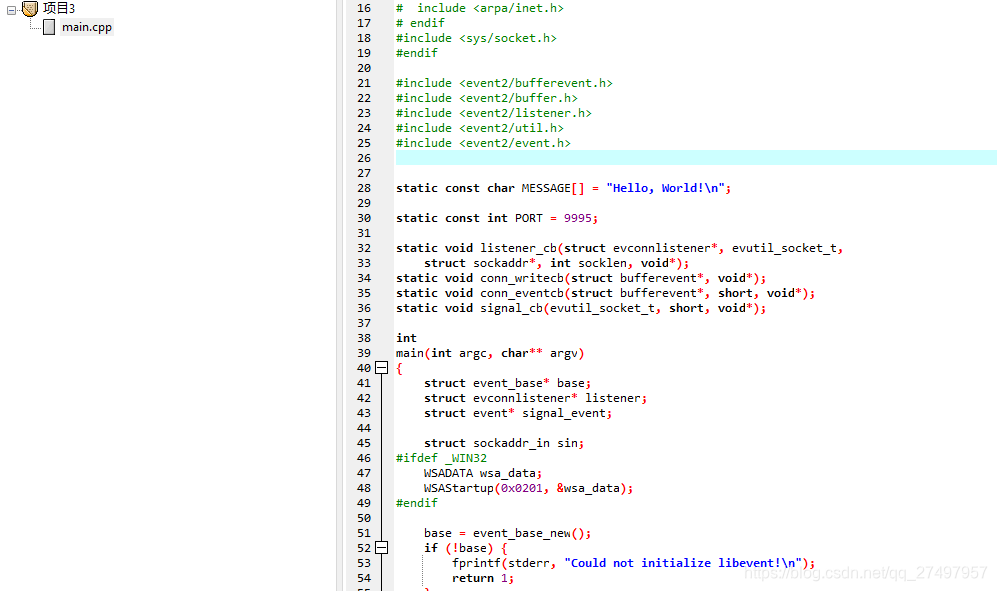Image resolution: width=997 pixels, height=591 pixels.
Task: Click the _WIN32 macro on line 46
Action: 466,458
